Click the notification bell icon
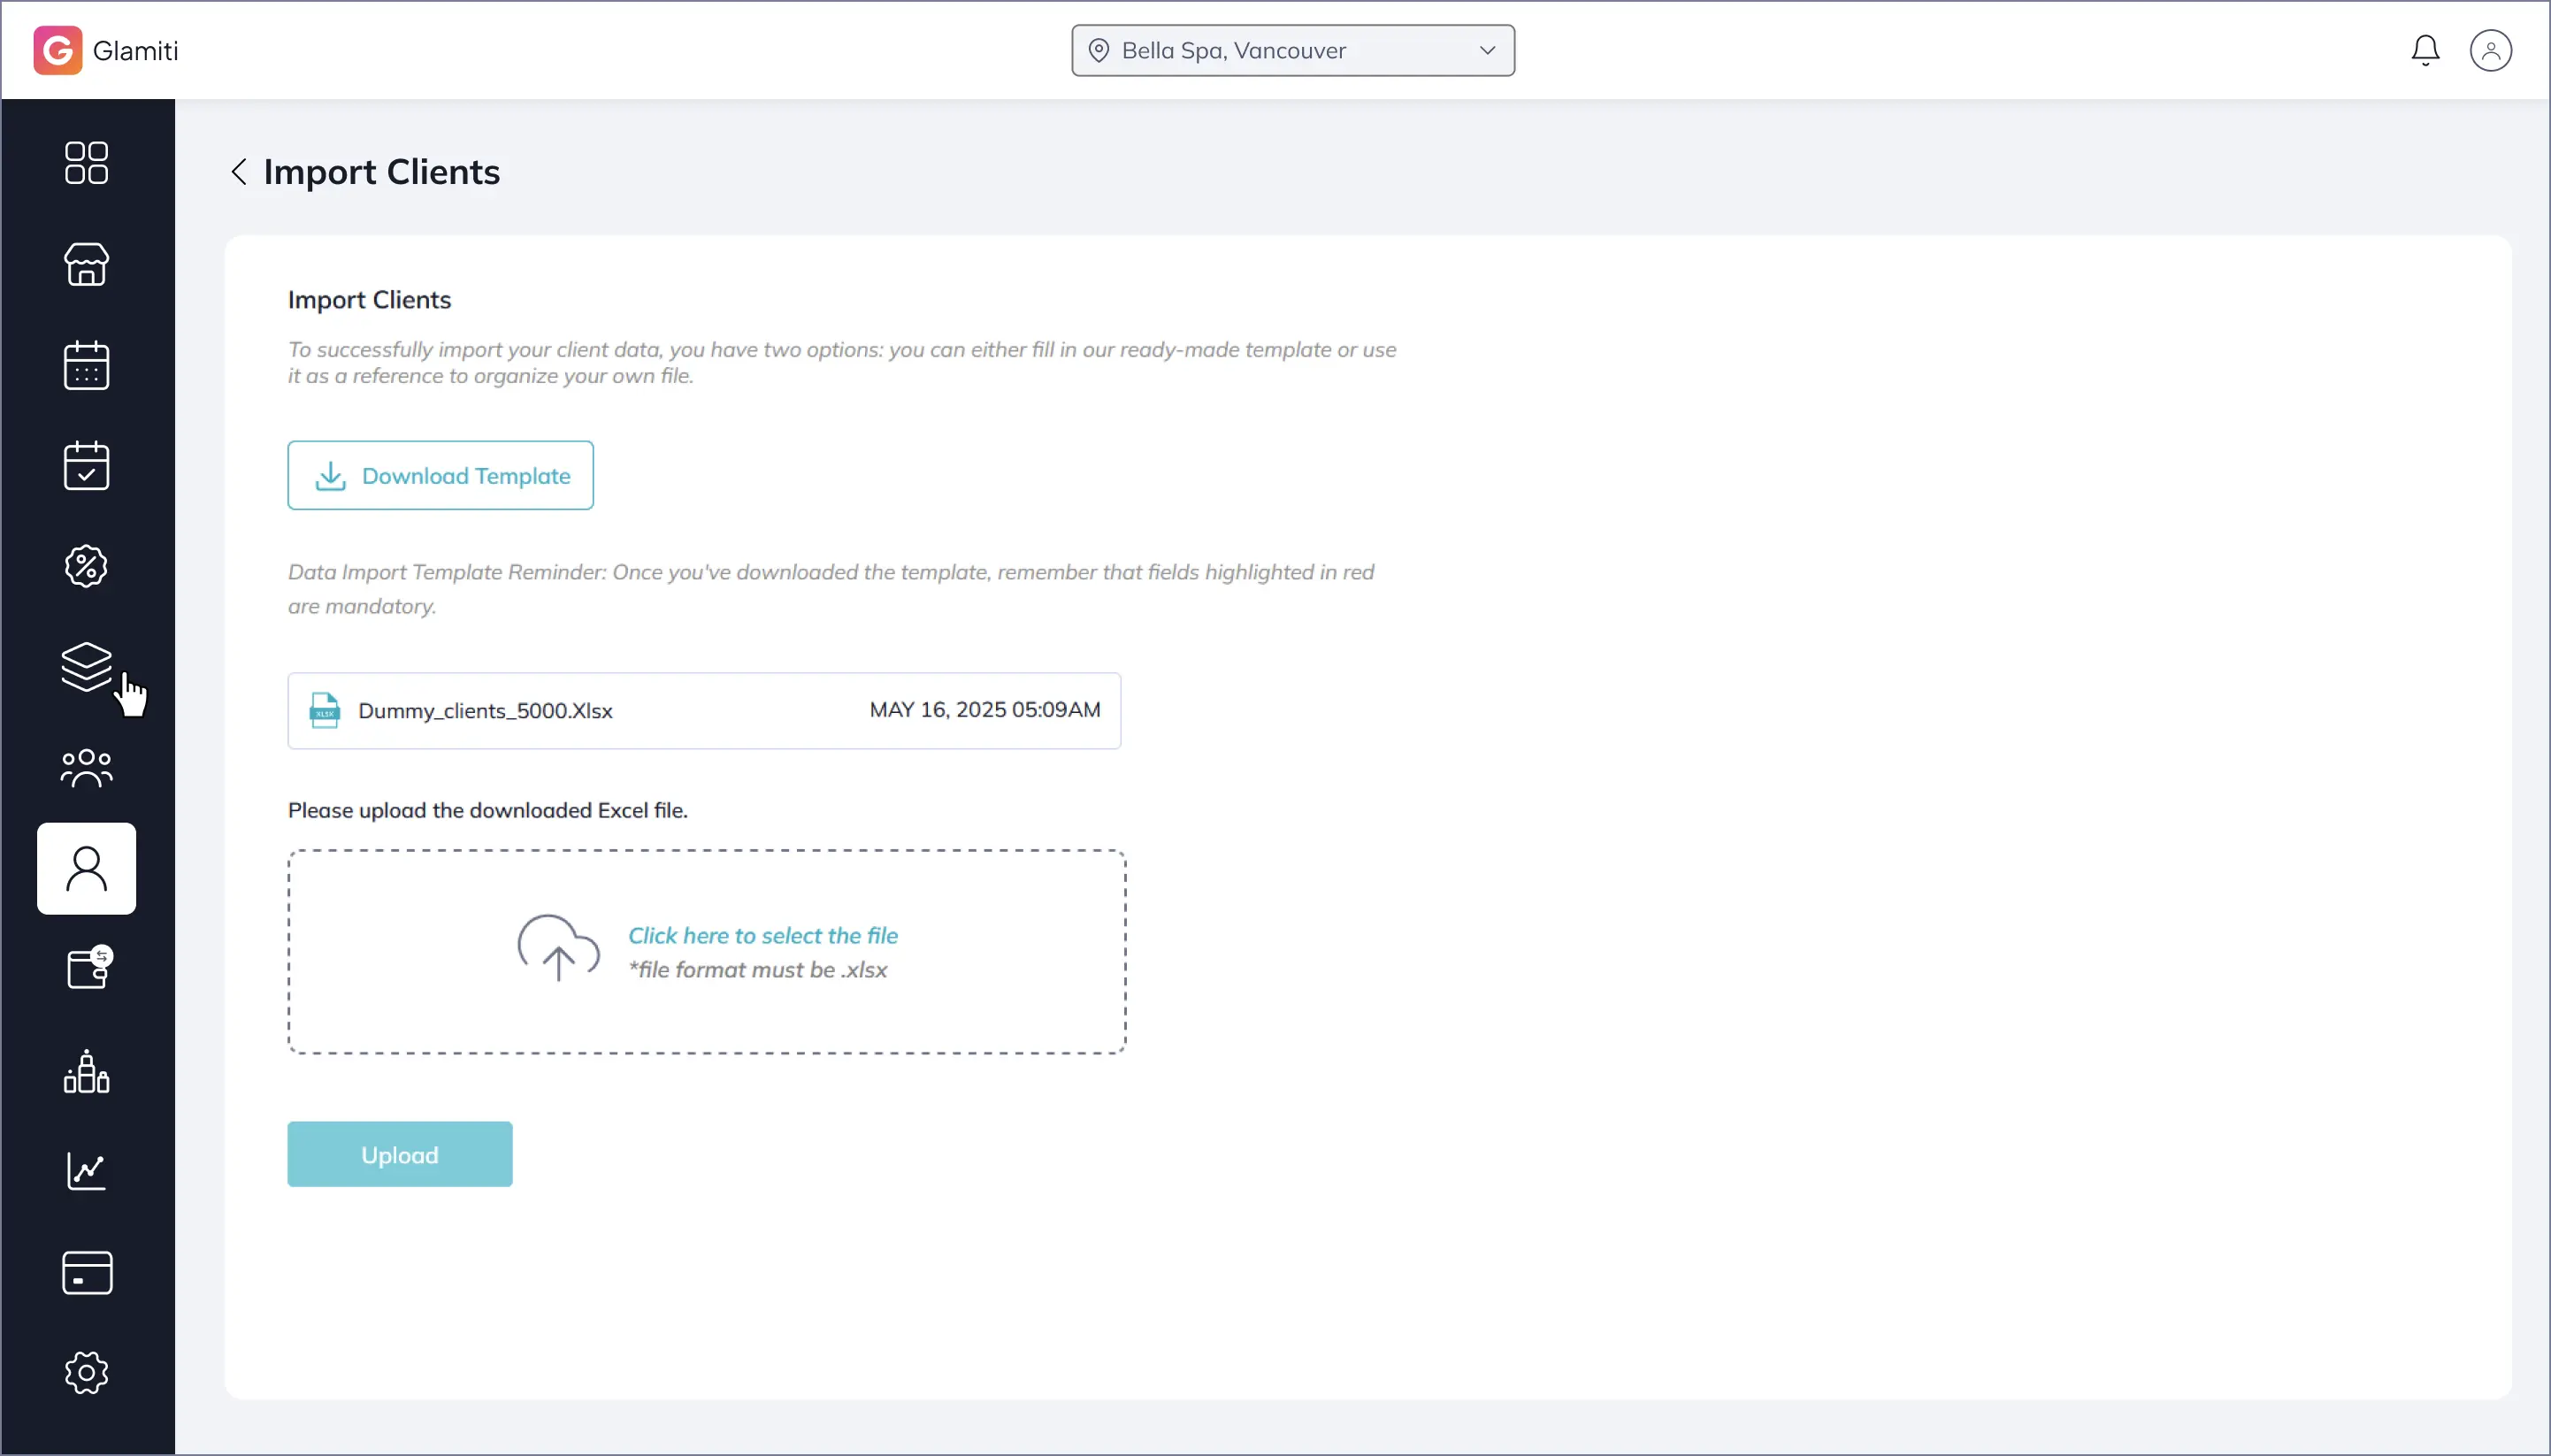 pyautogui.click(x=2424, y=51)
